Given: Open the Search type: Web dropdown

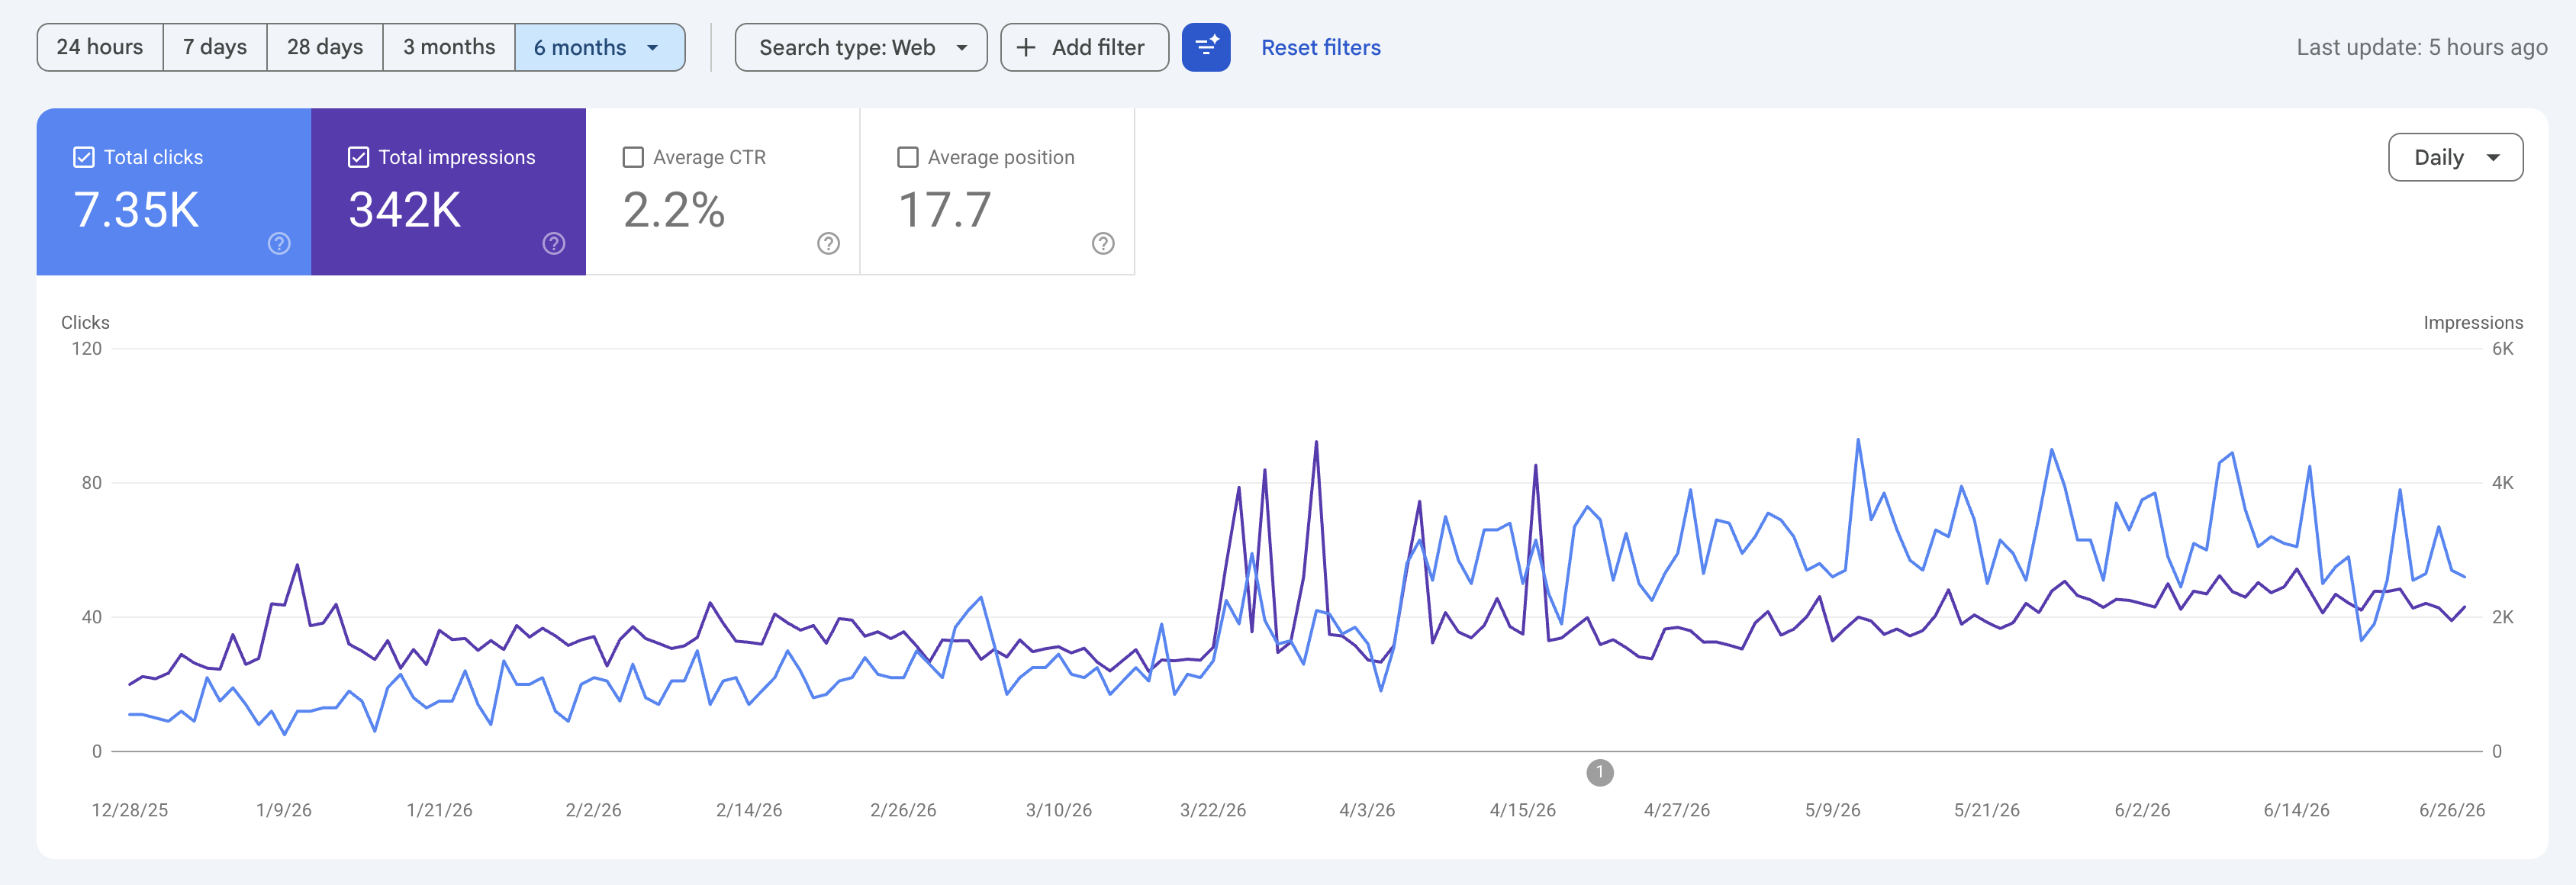Looking at the screenshot, I should (x=861, y=47).
